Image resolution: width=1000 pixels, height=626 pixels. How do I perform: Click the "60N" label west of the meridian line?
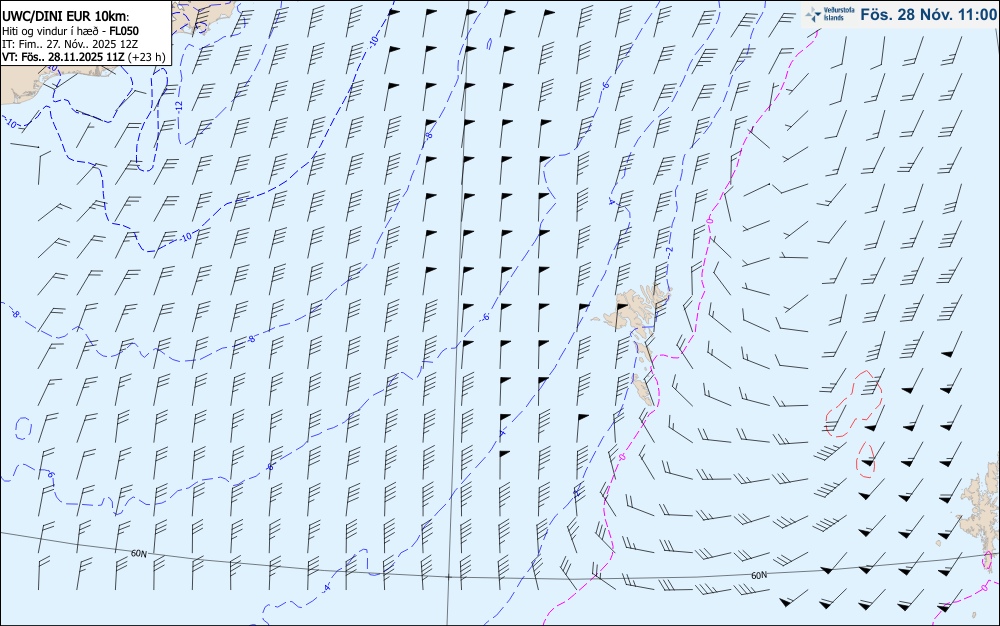[x=138, y=554]
